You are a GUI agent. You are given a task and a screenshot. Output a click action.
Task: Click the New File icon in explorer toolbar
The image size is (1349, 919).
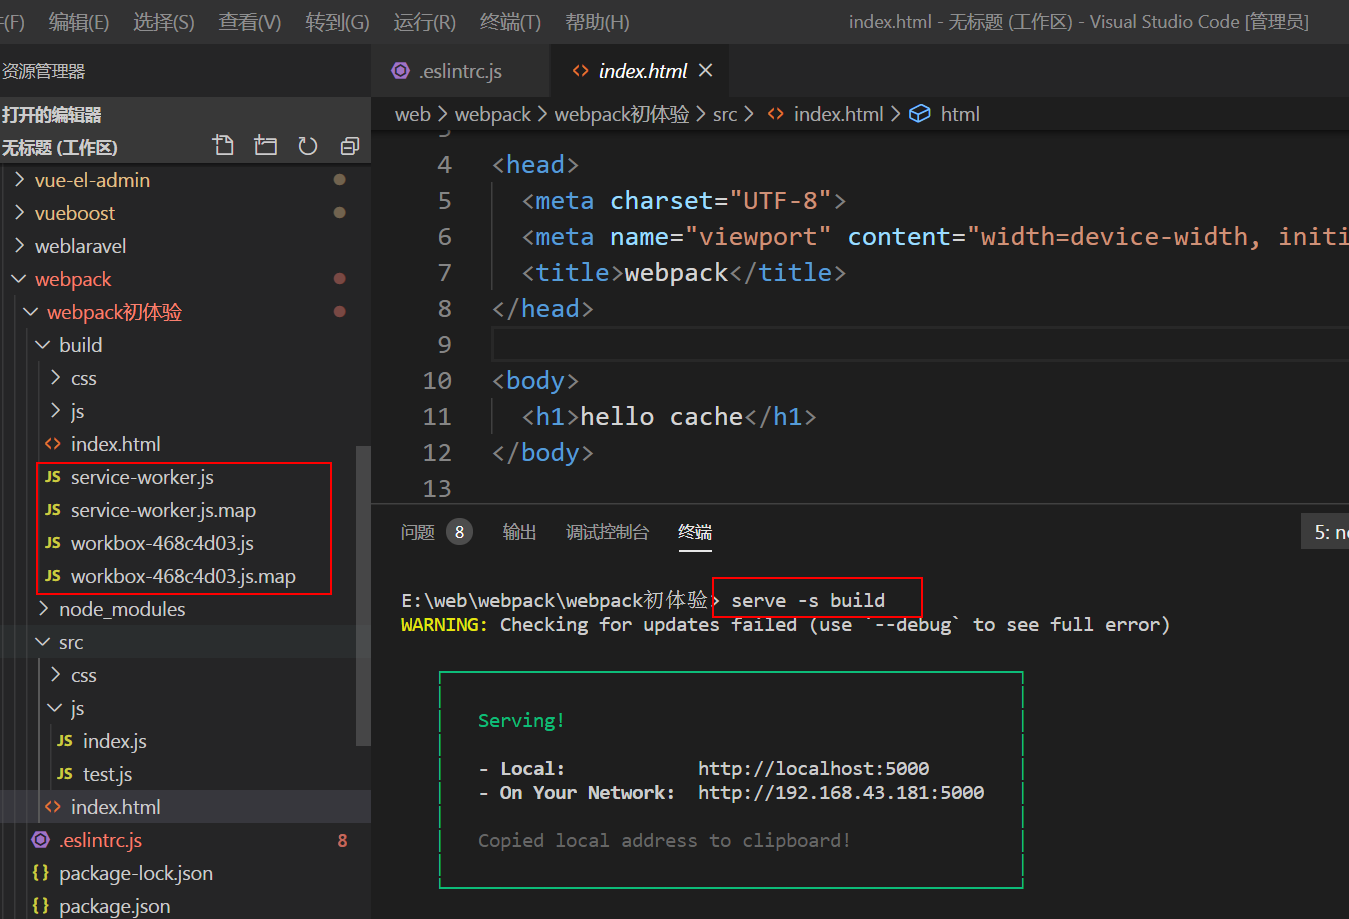[224, 146]
